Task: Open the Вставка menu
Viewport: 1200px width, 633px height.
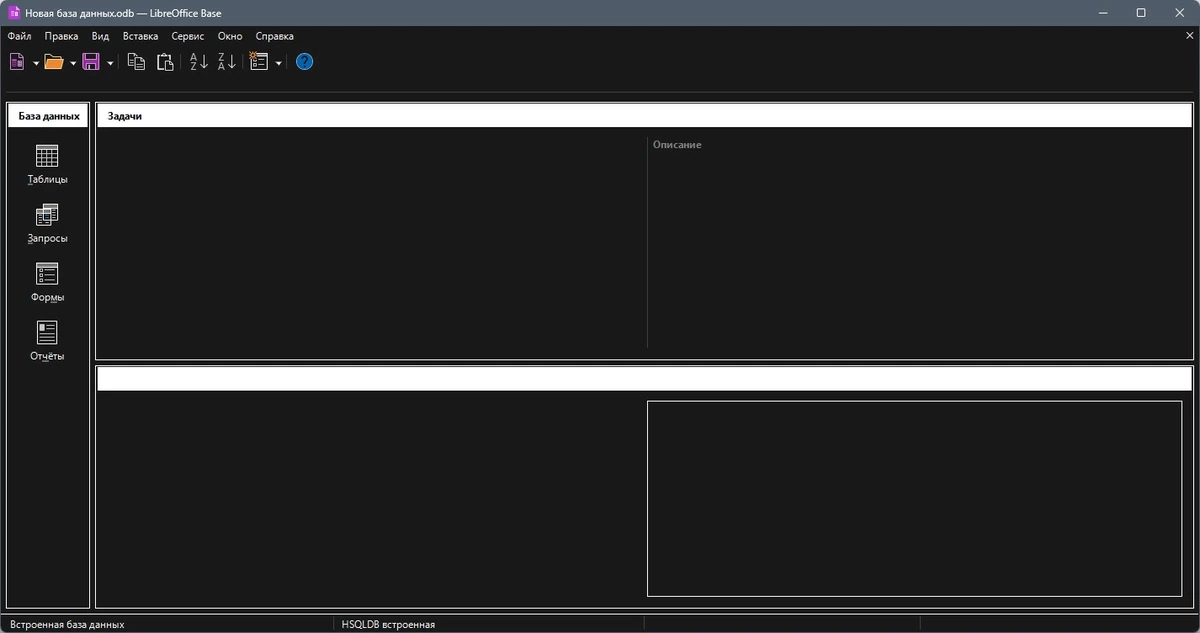Action: (x=140, y=36)
